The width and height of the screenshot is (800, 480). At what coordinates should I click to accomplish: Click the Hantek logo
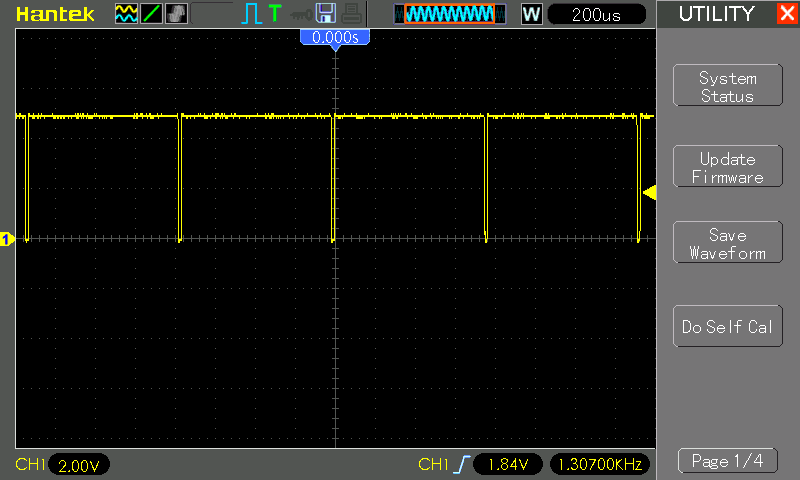click(x=55, y=14)
